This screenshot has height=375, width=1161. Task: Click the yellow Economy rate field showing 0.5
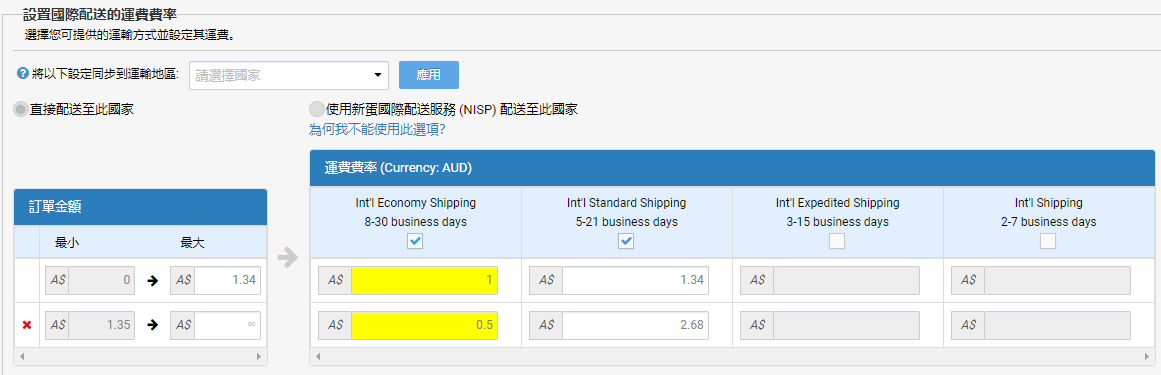tap(424, 325)
